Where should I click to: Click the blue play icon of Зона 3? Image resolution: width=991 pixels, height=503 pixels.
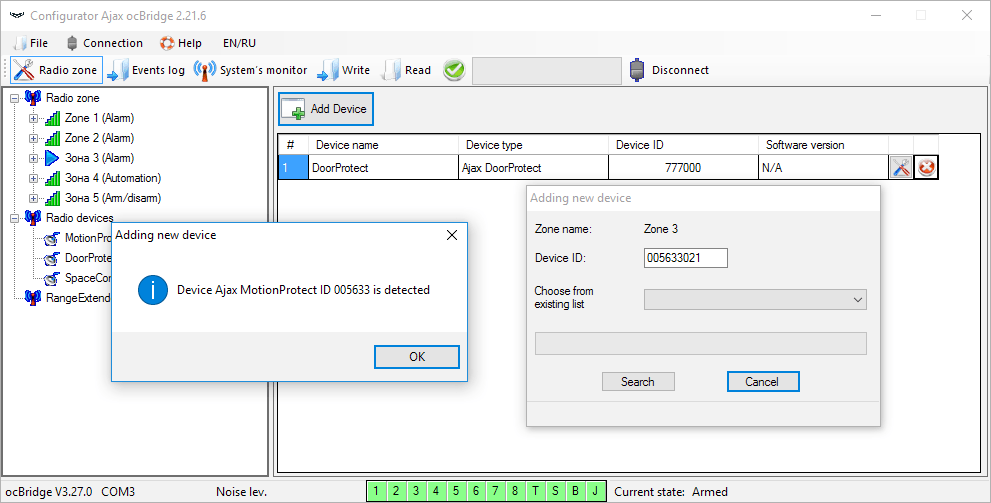(52, 158)
